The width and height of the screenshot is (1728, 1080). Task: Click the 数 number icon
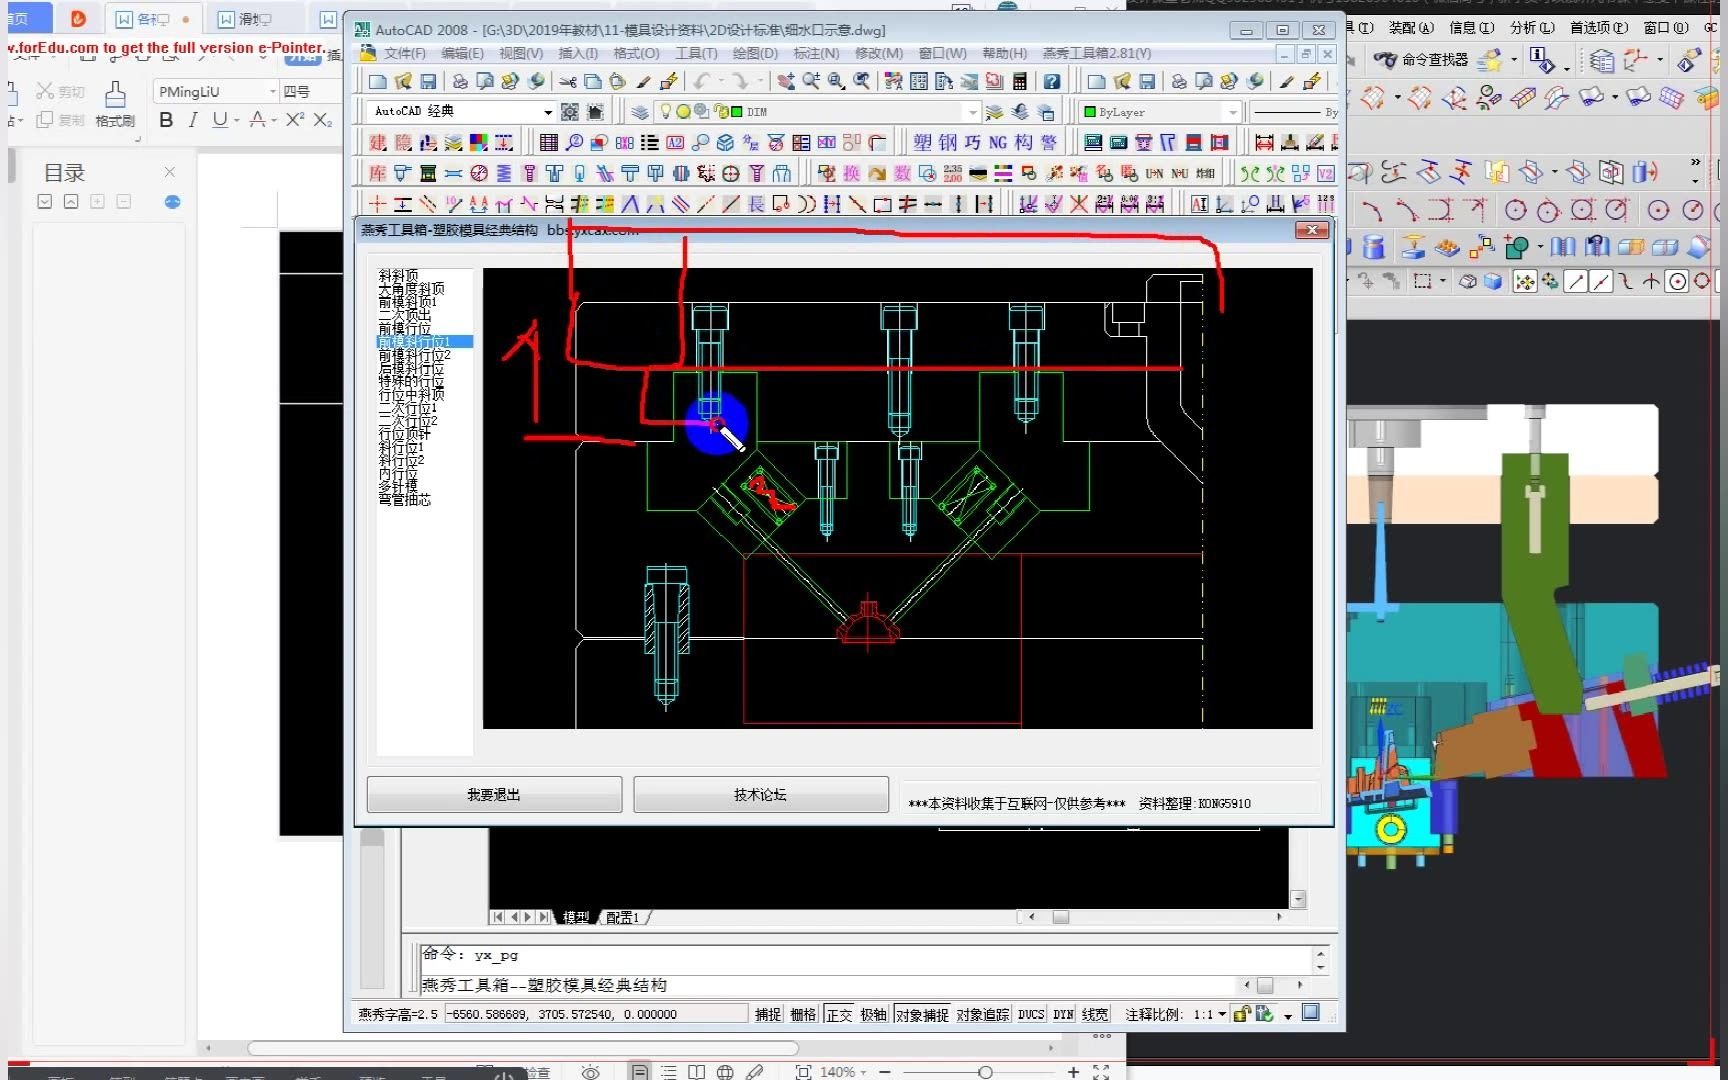[902, 173]
